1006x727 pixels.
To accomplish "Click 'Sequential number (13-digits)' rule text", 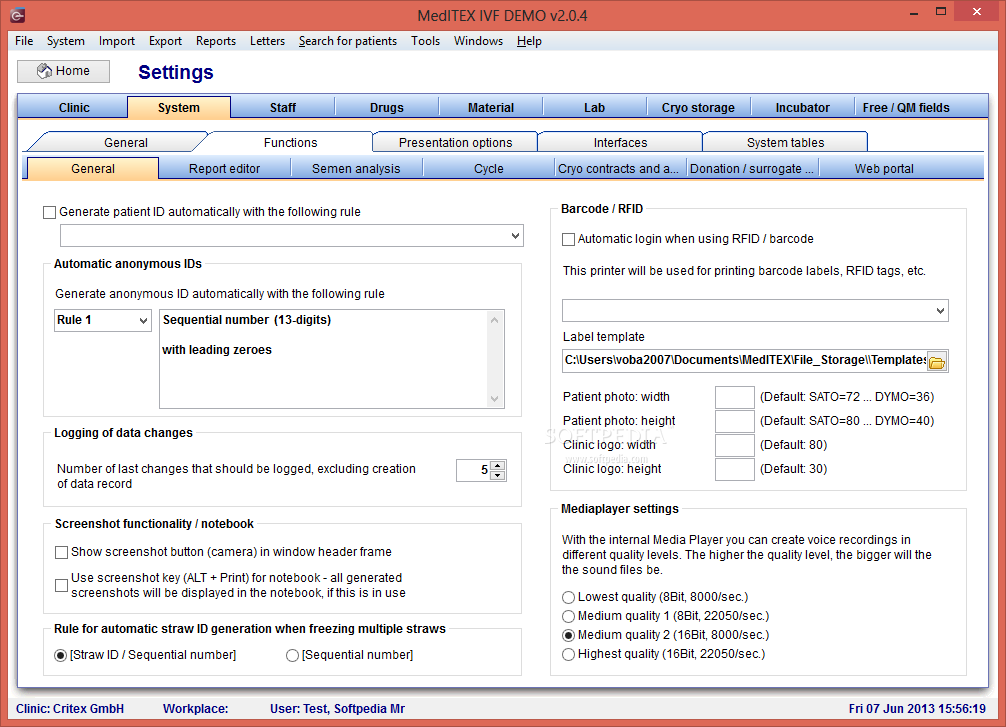I will (247, 320).
